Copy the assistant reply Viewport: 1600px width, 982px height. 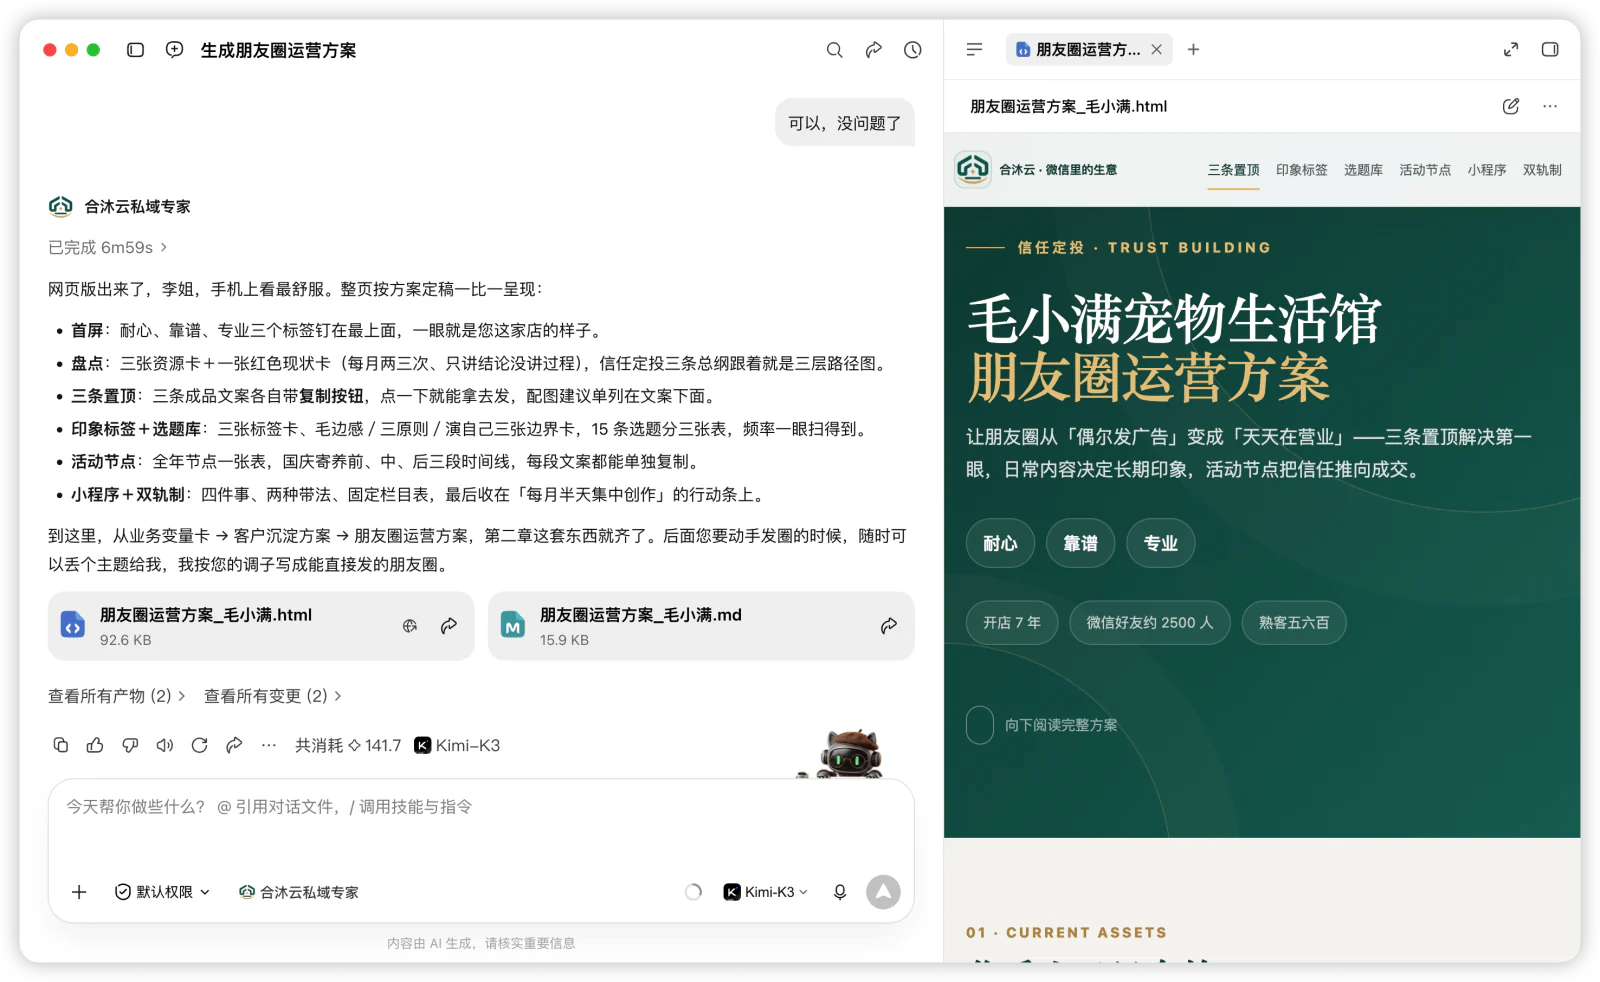(x=60, y=745)
